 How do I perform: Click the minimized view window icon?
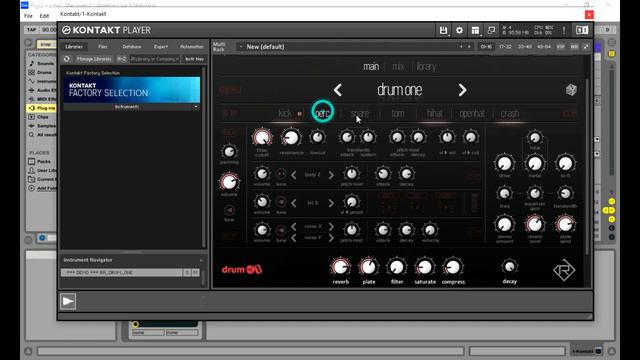pyautogui.click(x=491, y=30)
